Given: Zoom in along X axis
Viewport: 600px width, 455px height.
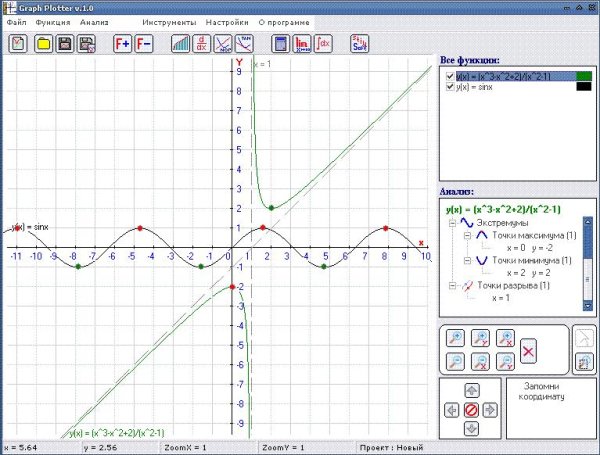Looking at the screenshot, I should click(505, 338).
